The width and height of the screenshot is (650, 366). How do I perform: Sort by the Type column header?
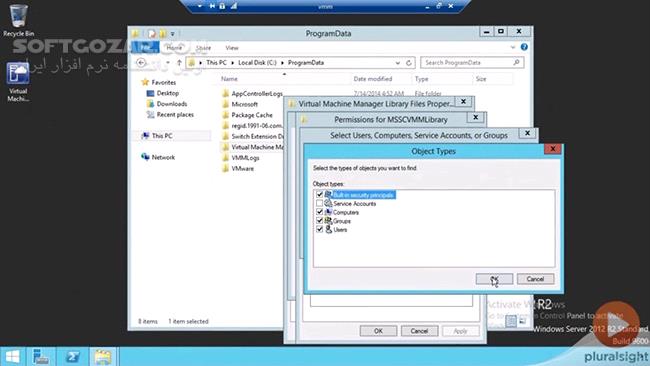(x=422, y=79)
